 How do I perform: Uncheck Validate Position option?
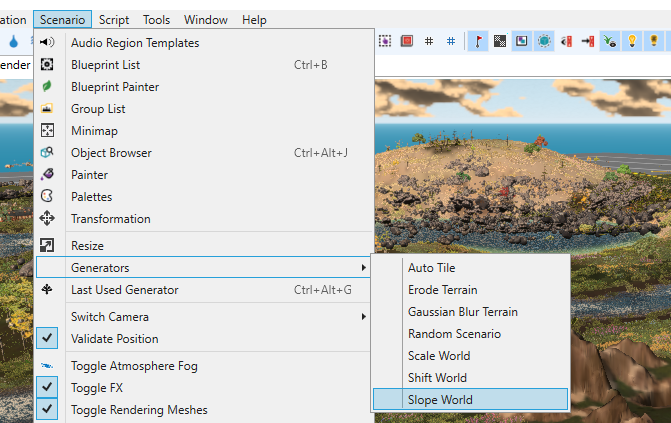tap(47, 338)
